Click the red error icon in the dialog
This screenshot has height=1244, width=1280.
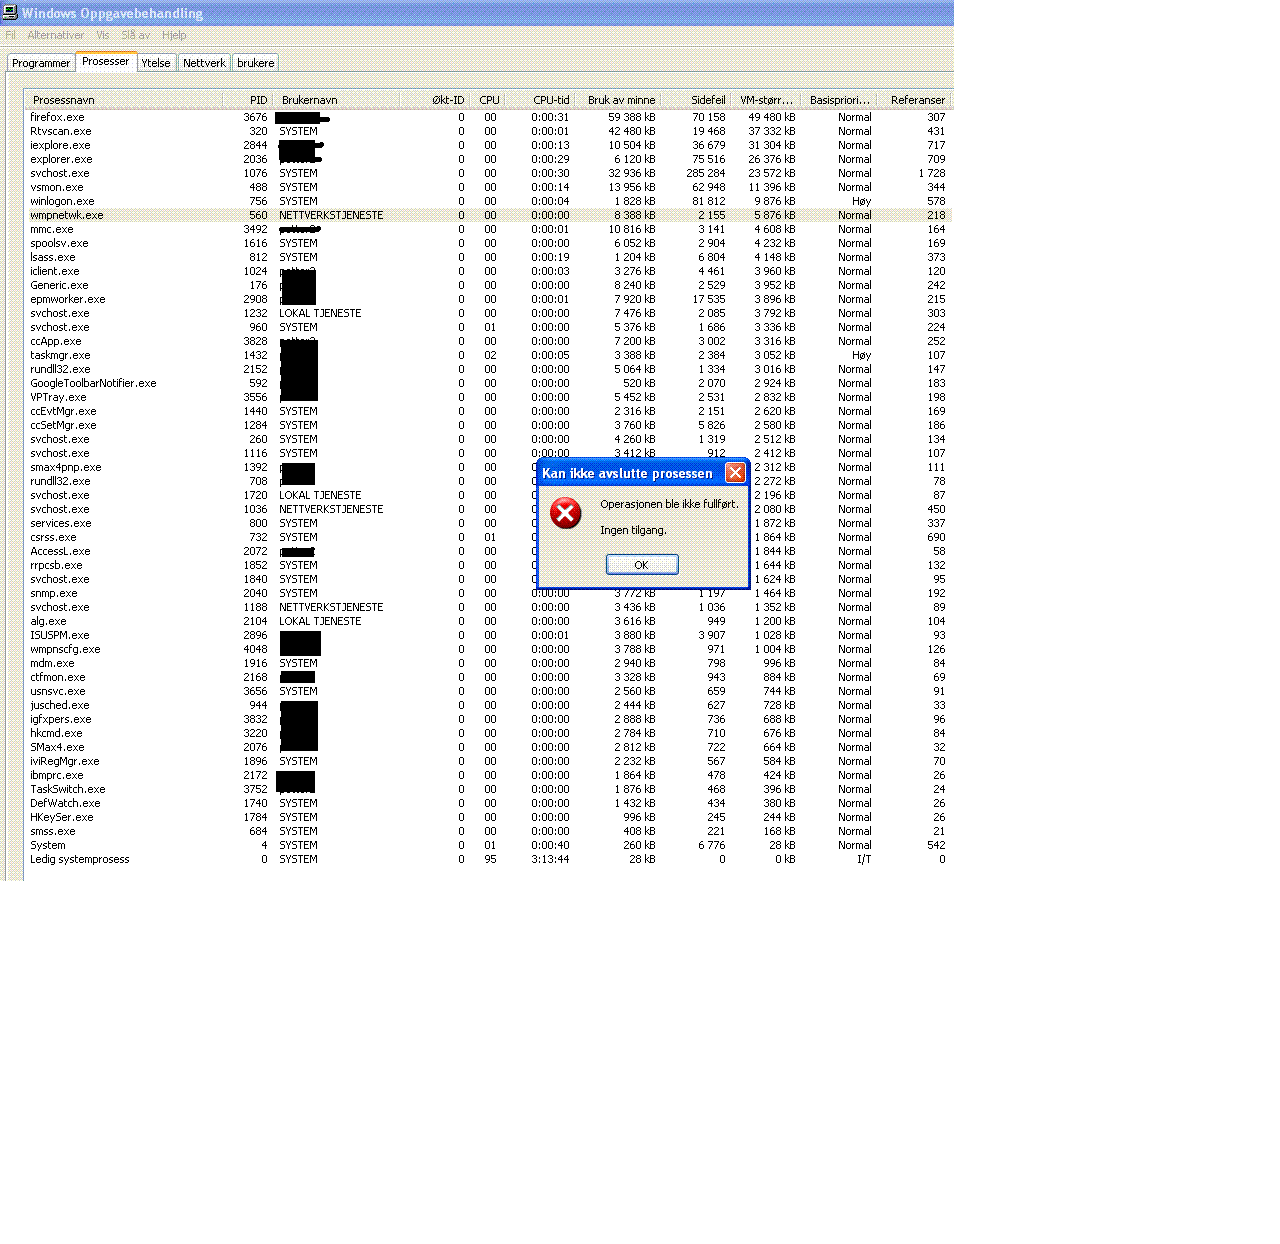[566, 514]
